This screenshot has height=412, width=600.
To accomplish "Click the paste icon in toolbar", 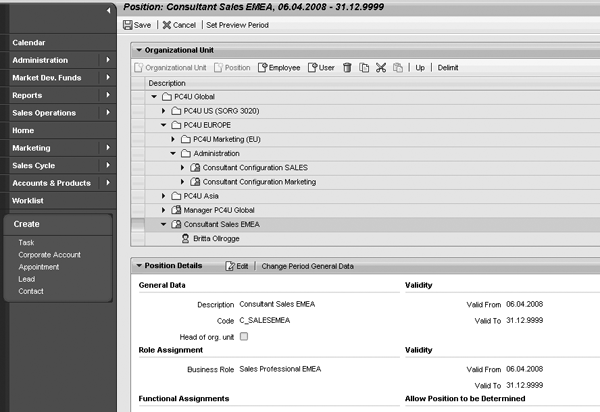I will pyautogui.click(x=398, y=68).
